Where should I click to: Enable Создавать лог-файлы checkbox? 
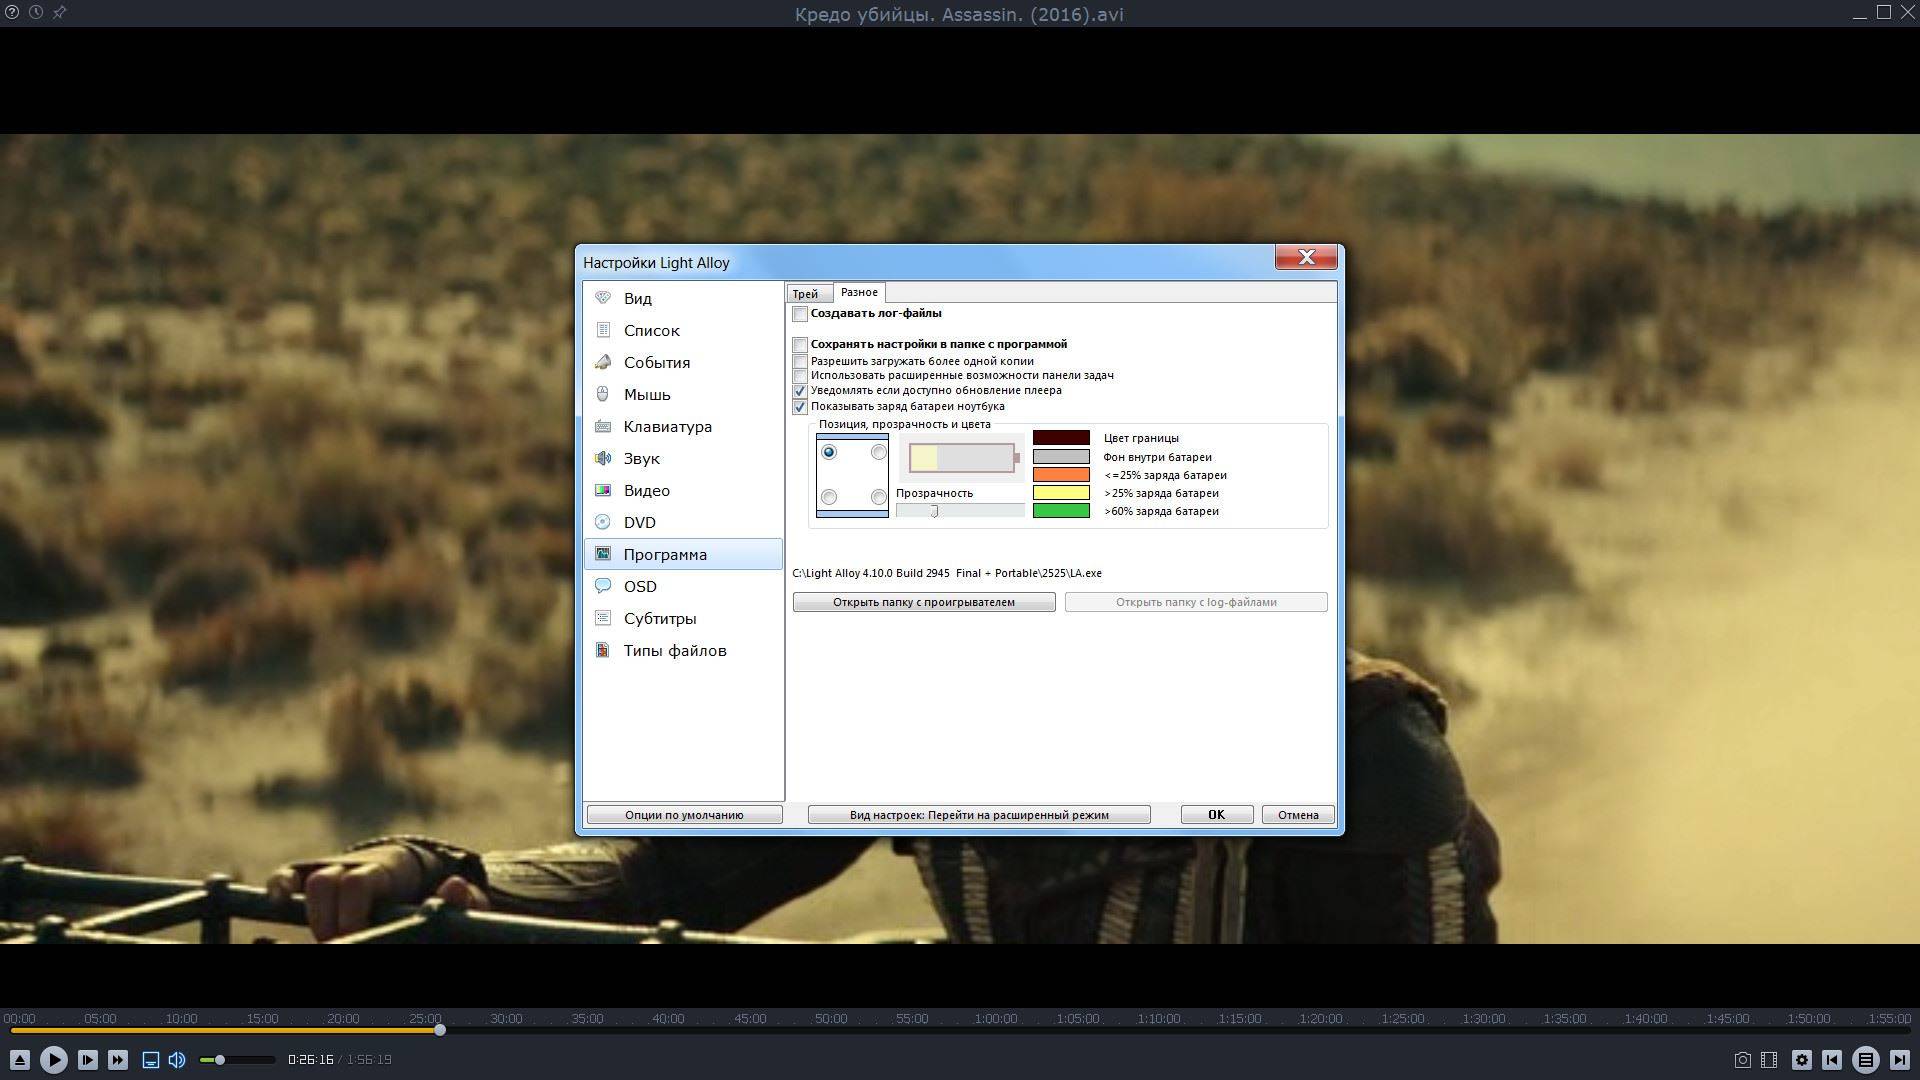click(x=800, y=314)
